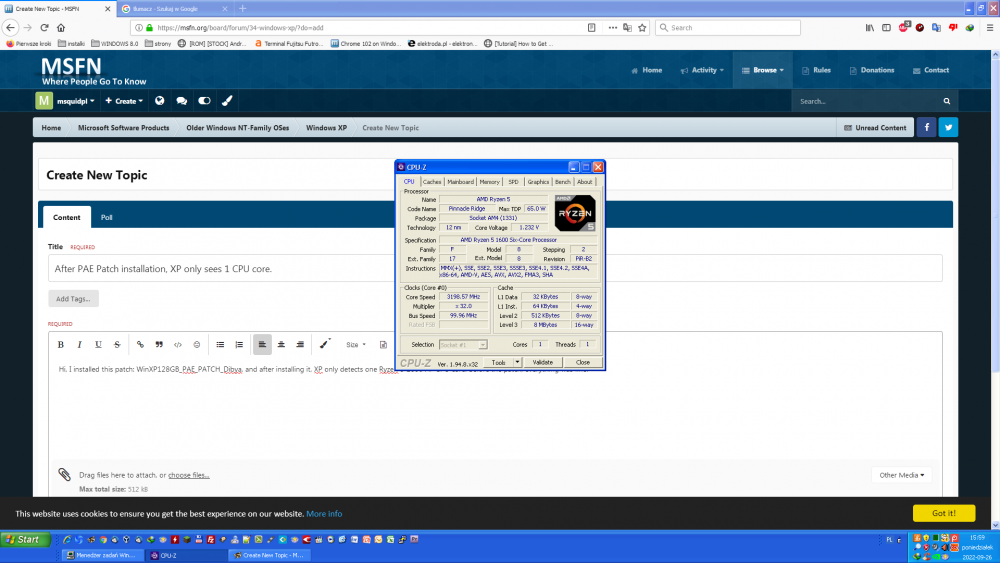Click the Validate button in CPU-Z
Image resolution: width=1000 pixels, height=563 pixels.
542,362
